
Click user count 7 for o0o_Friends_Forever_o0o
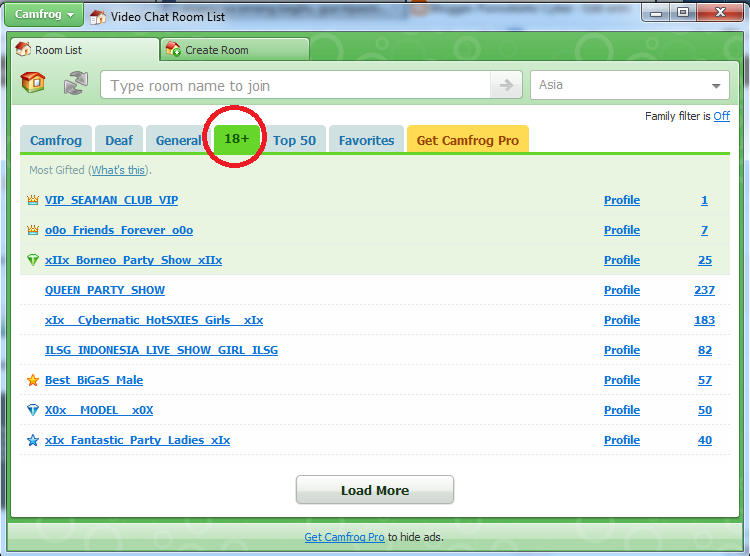[705, 230]
